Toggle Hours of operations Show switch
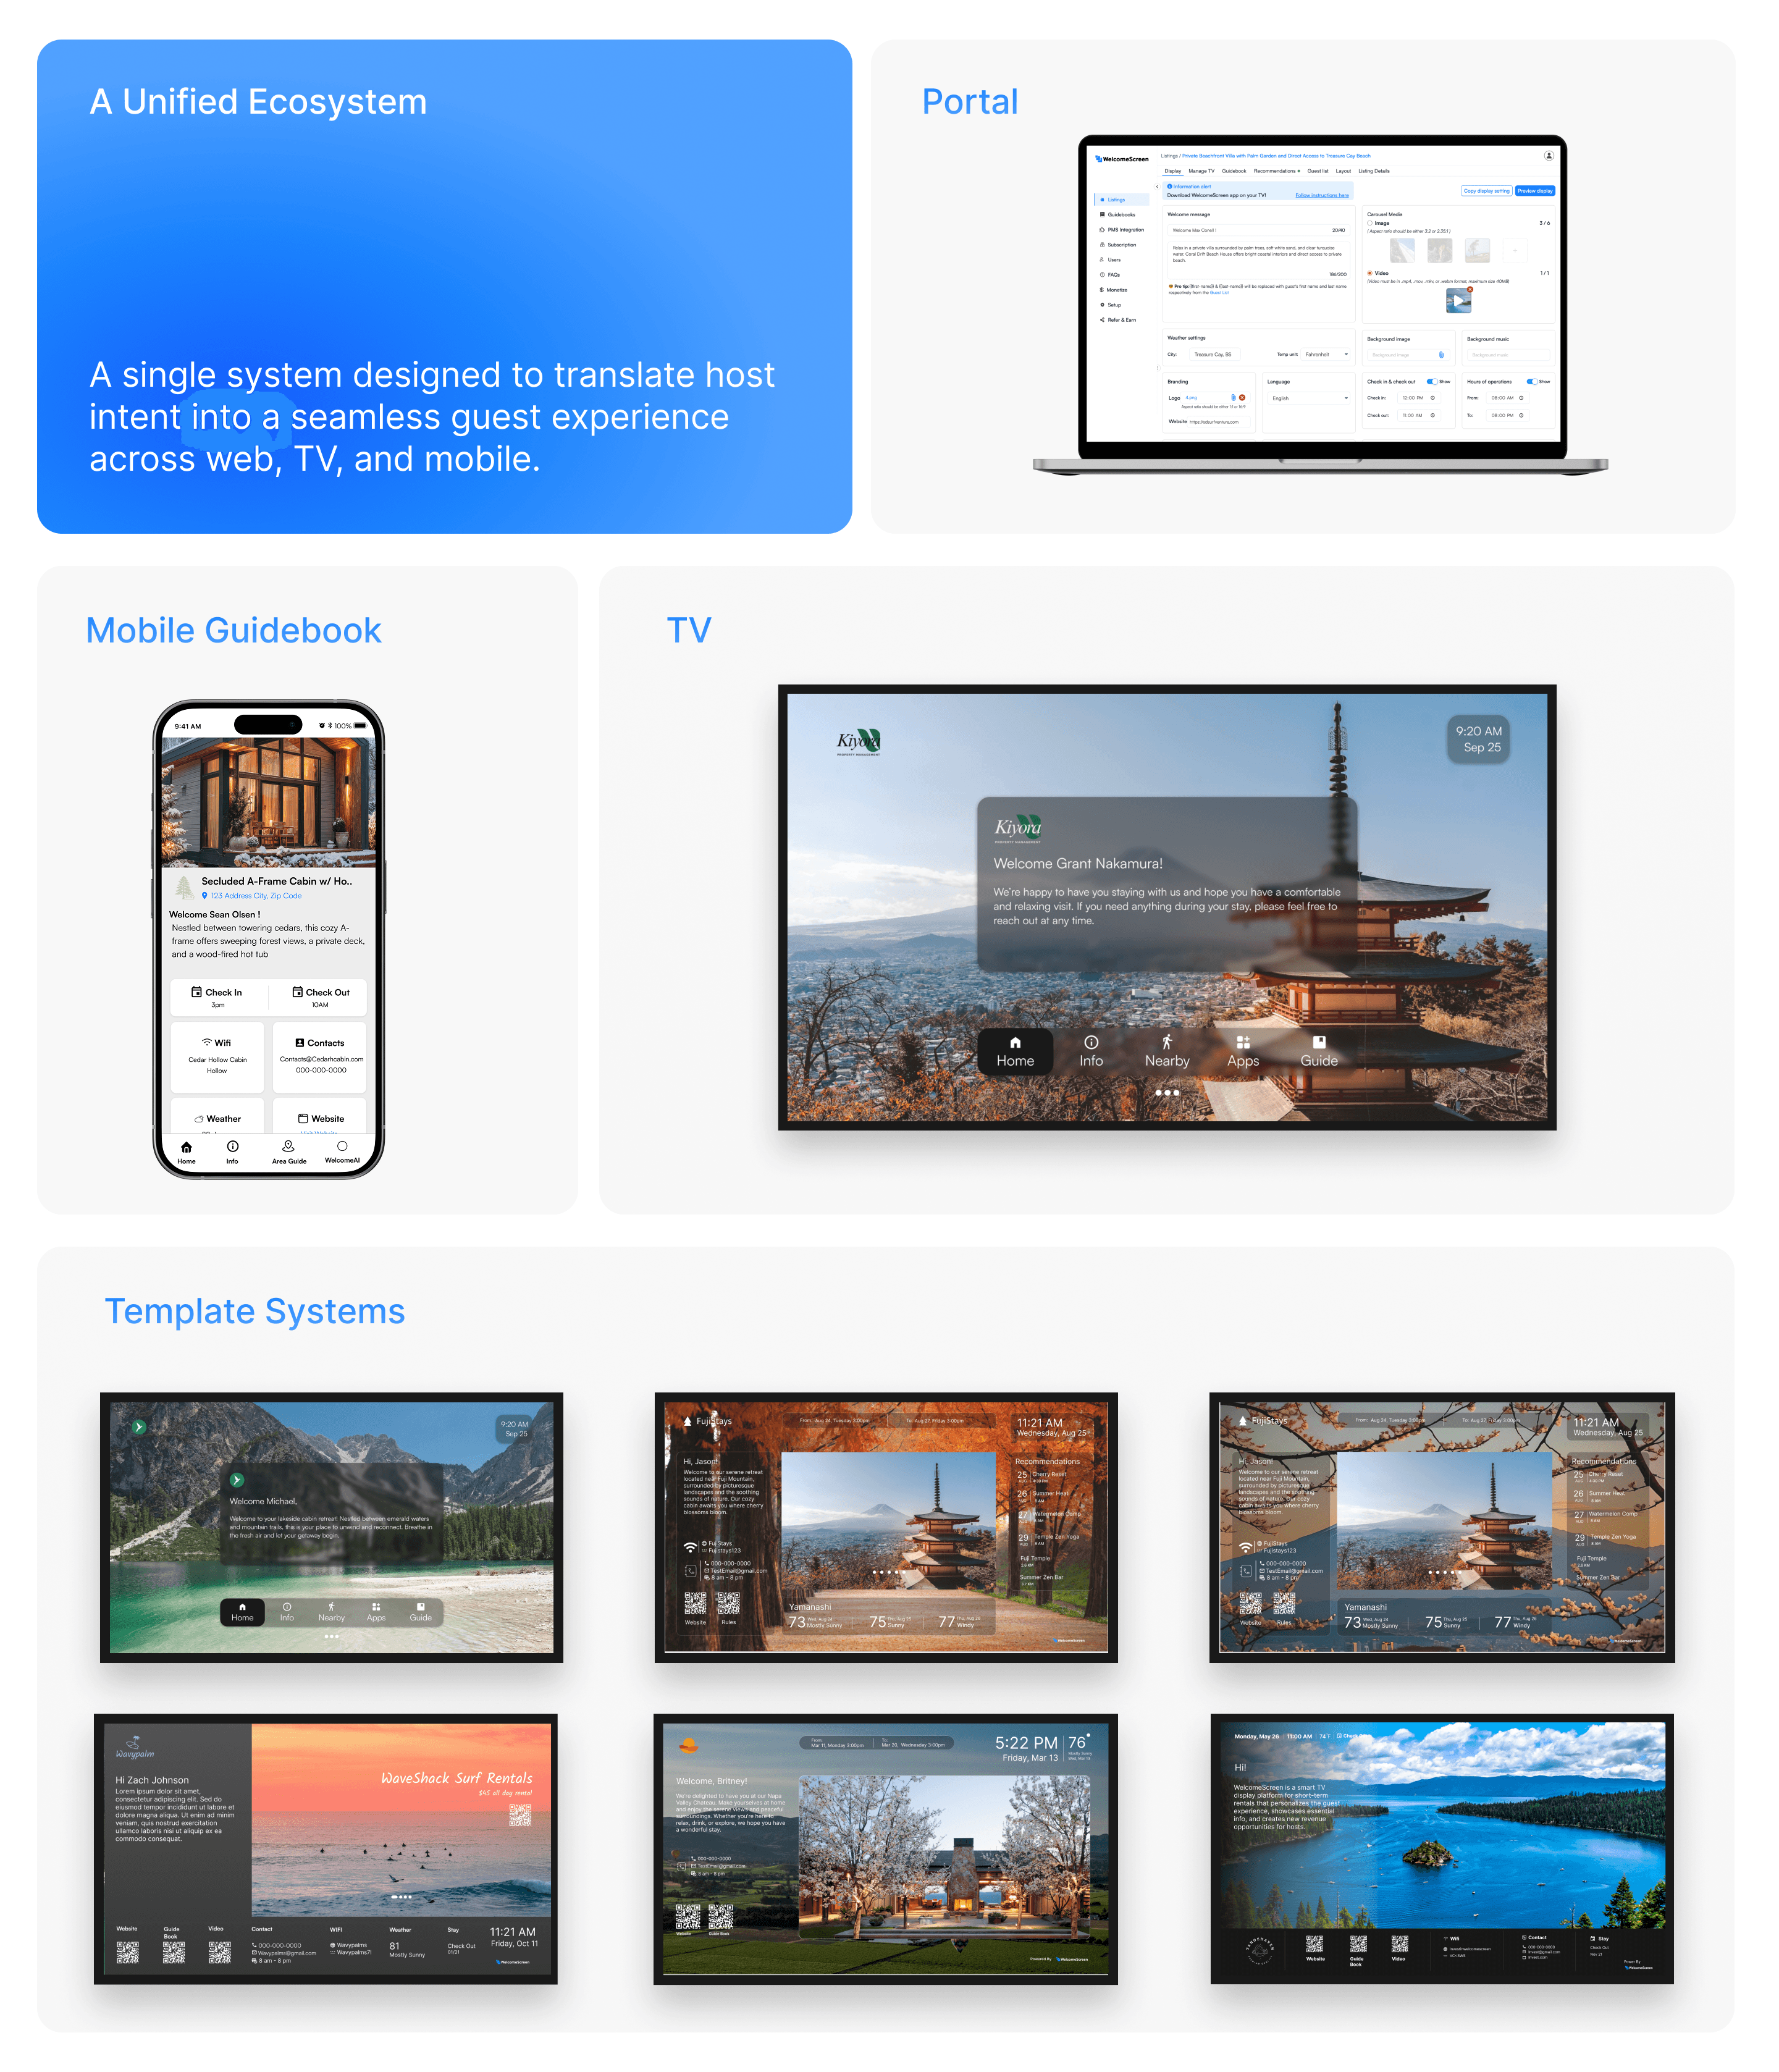This screenshot has width=1779, height=2072. [x=1531, y=381]
